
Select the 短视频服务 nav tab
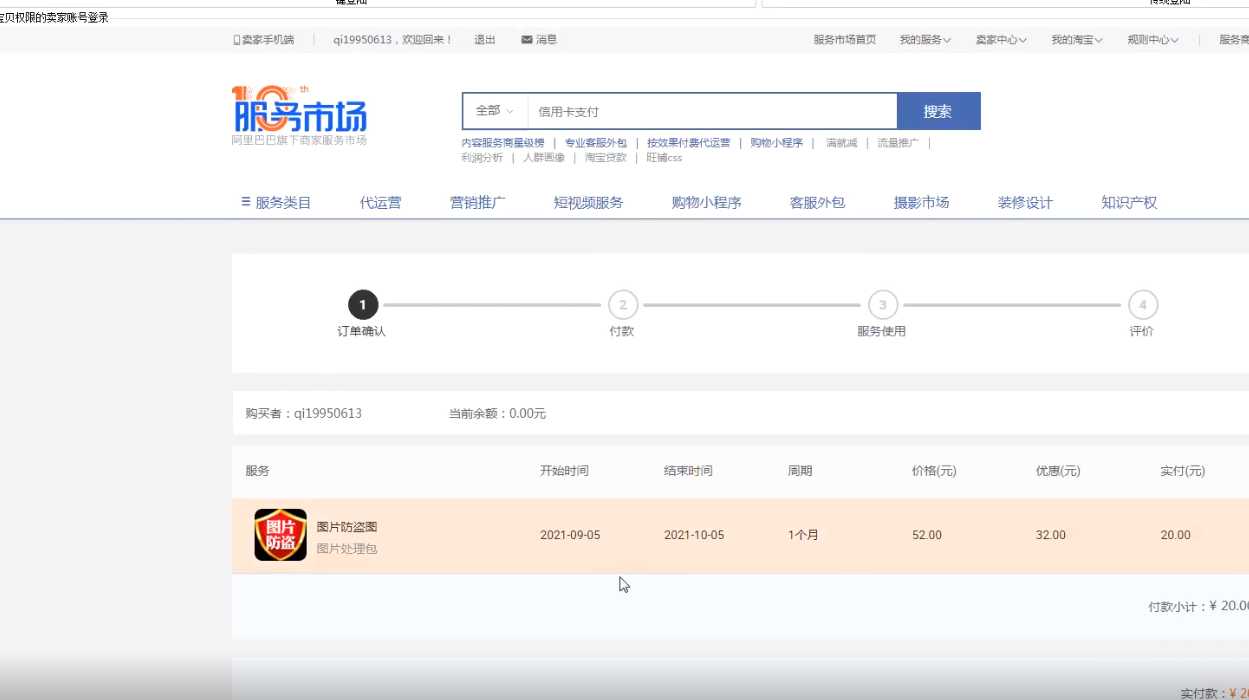[589, 202]
